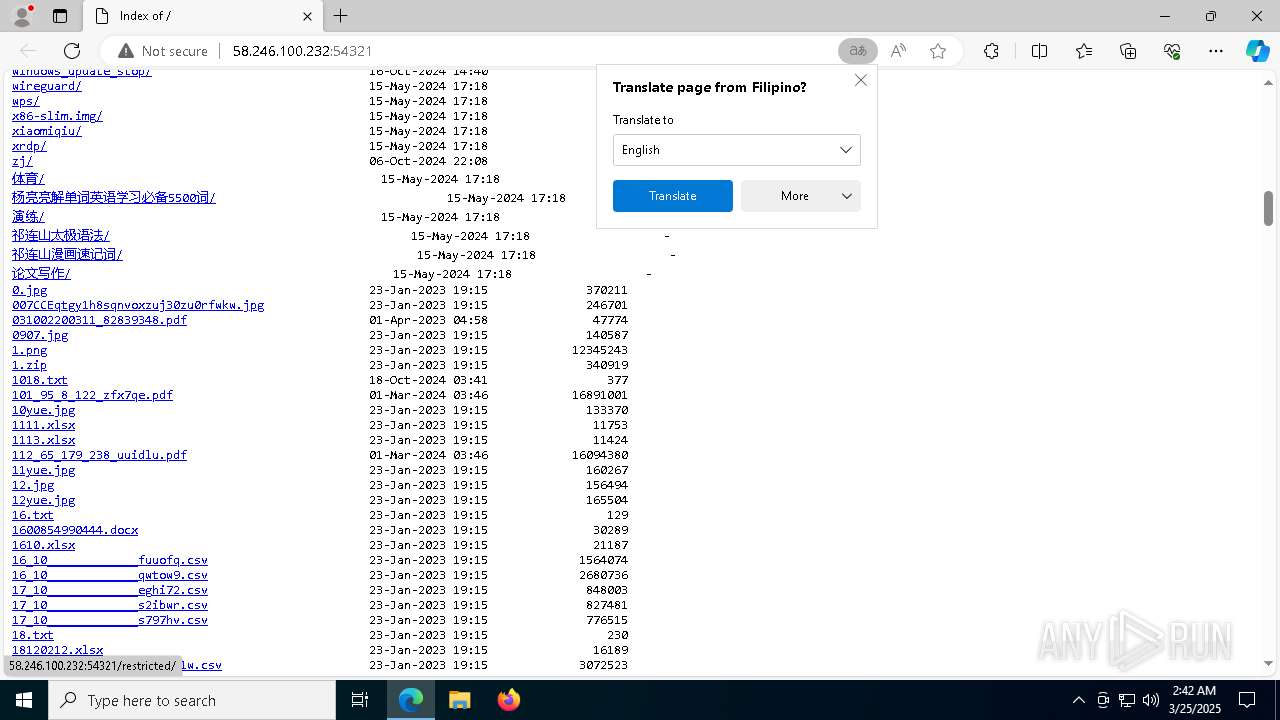Show hidden system tray icons

point(1078,700)
